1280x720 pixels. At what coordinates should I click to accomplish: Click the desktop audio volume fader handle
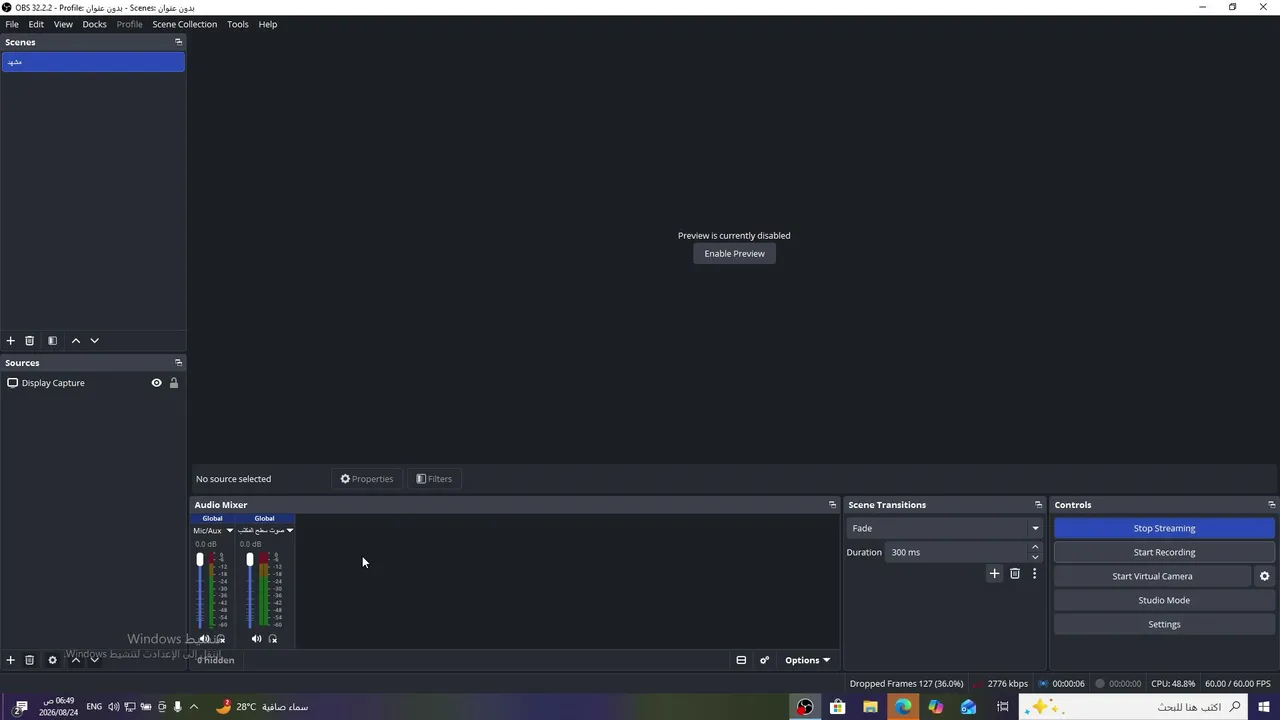250,560
